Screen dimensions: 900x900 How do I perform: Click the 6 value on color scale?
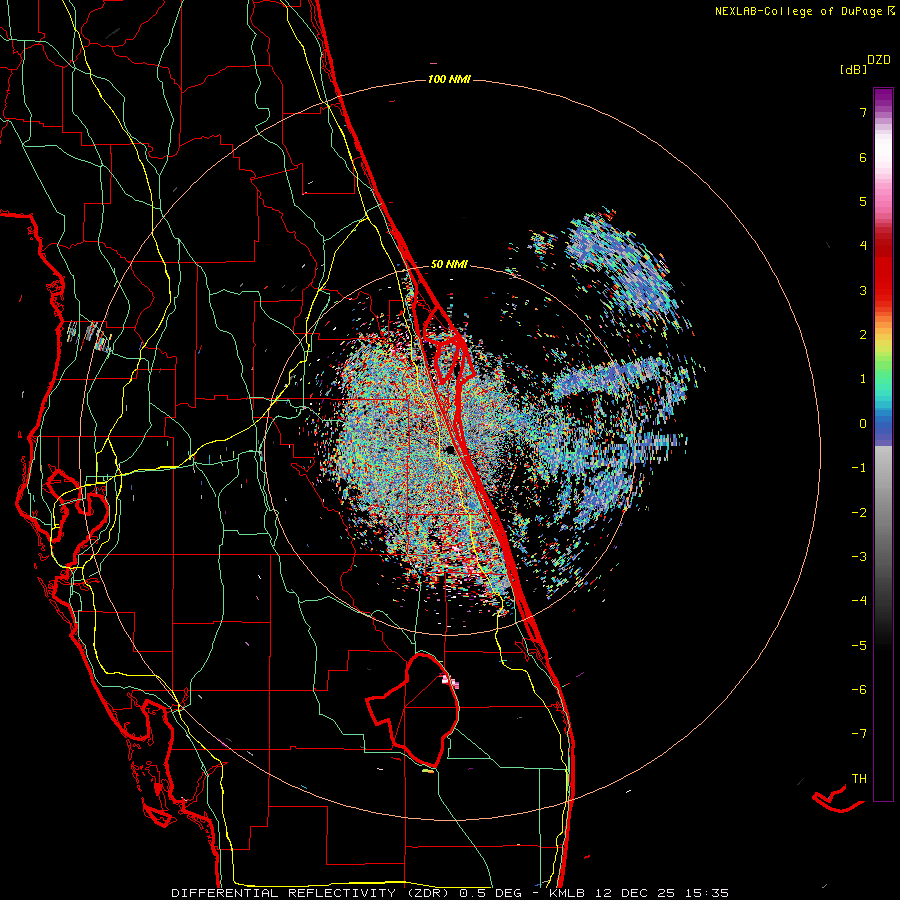[x=863, y=157]
